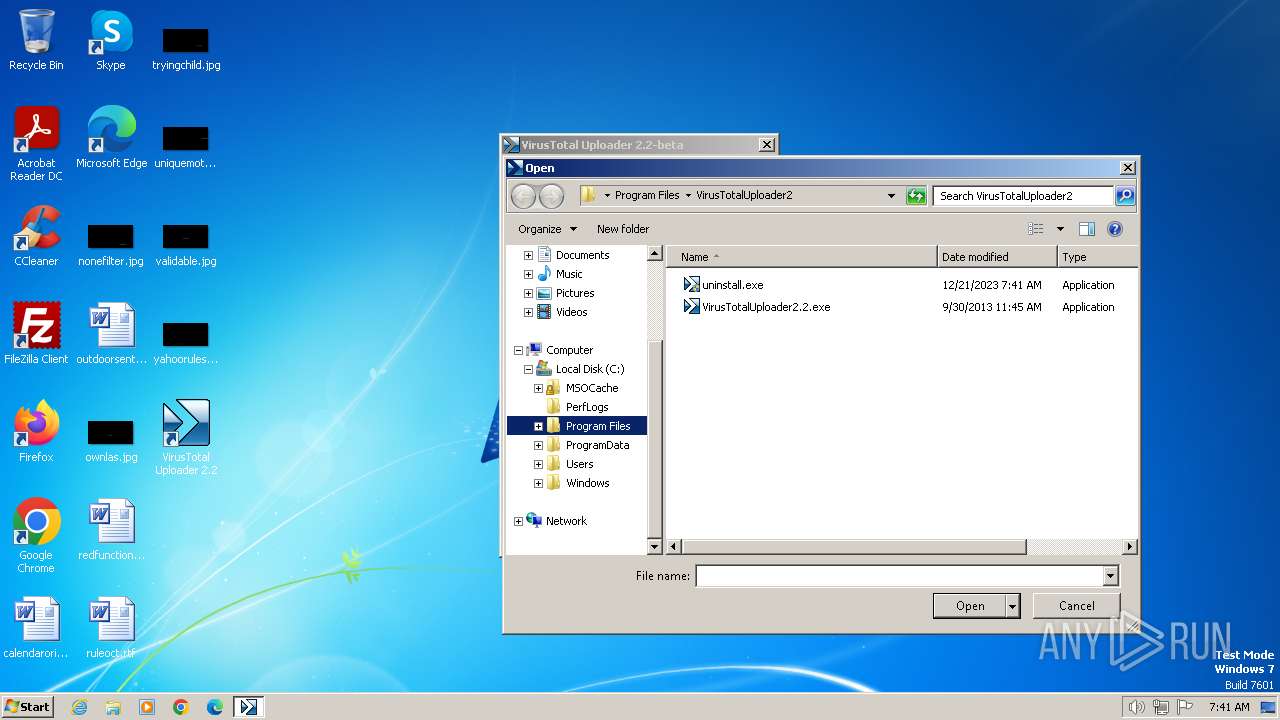
Task: Click the Open button
Action: pos(970,606)
